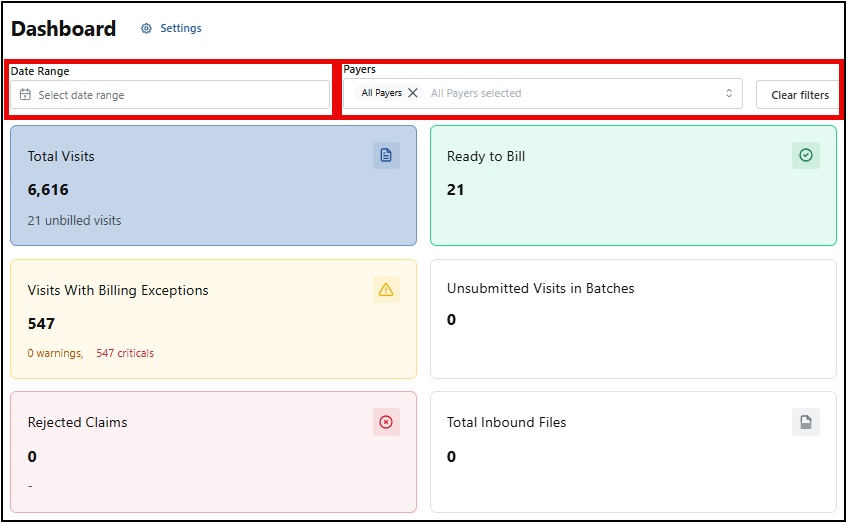Viewport: 846px width, 522px height.
Task: Open the Total Visits card
Action: pyautogui.click(x=213, y=185)
